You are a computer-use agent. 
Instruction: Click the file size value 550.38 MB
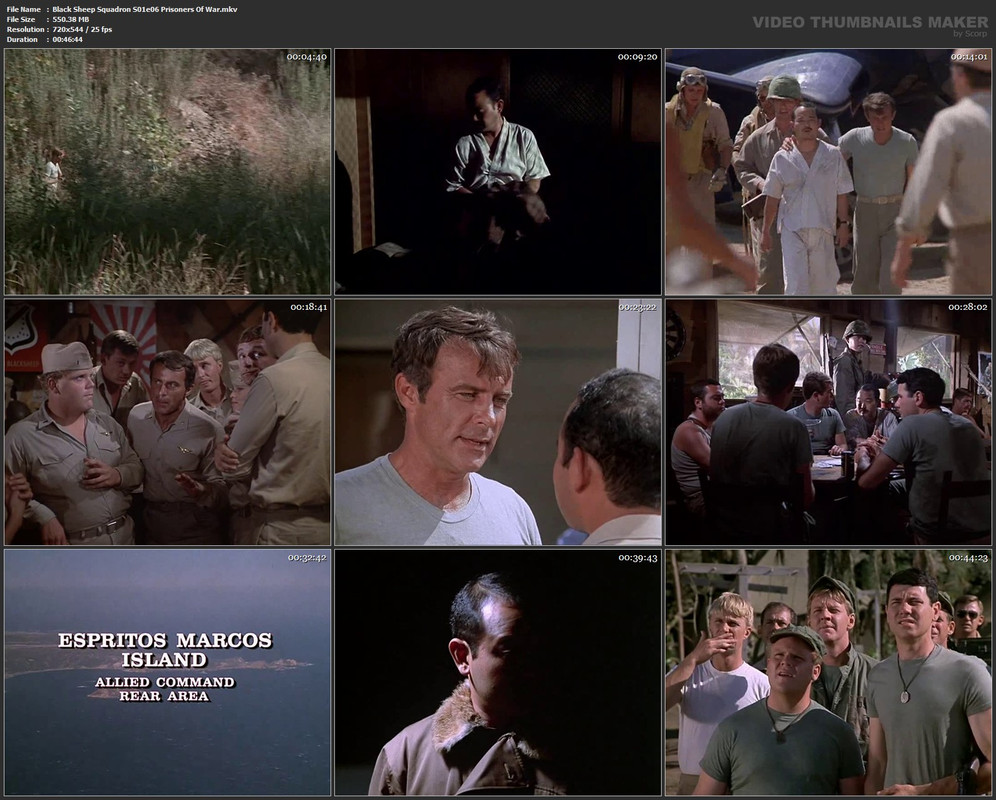point(71,20)
